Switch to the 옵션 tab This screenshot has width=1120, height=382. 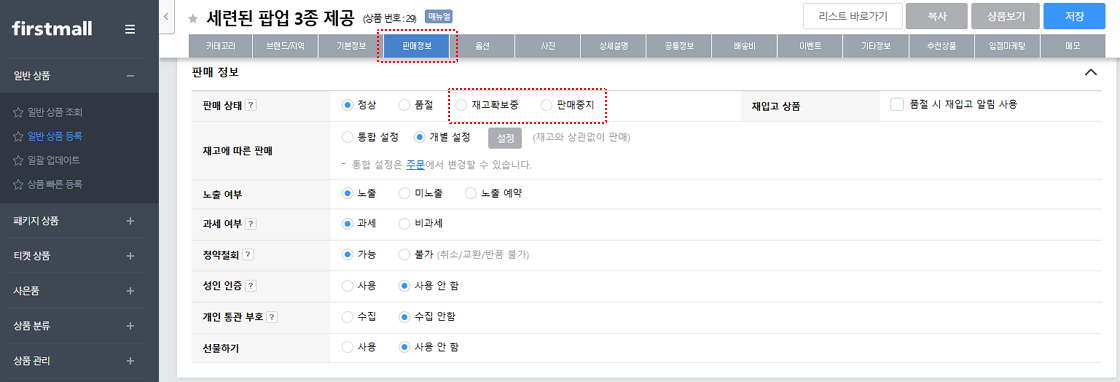point(482,46)
